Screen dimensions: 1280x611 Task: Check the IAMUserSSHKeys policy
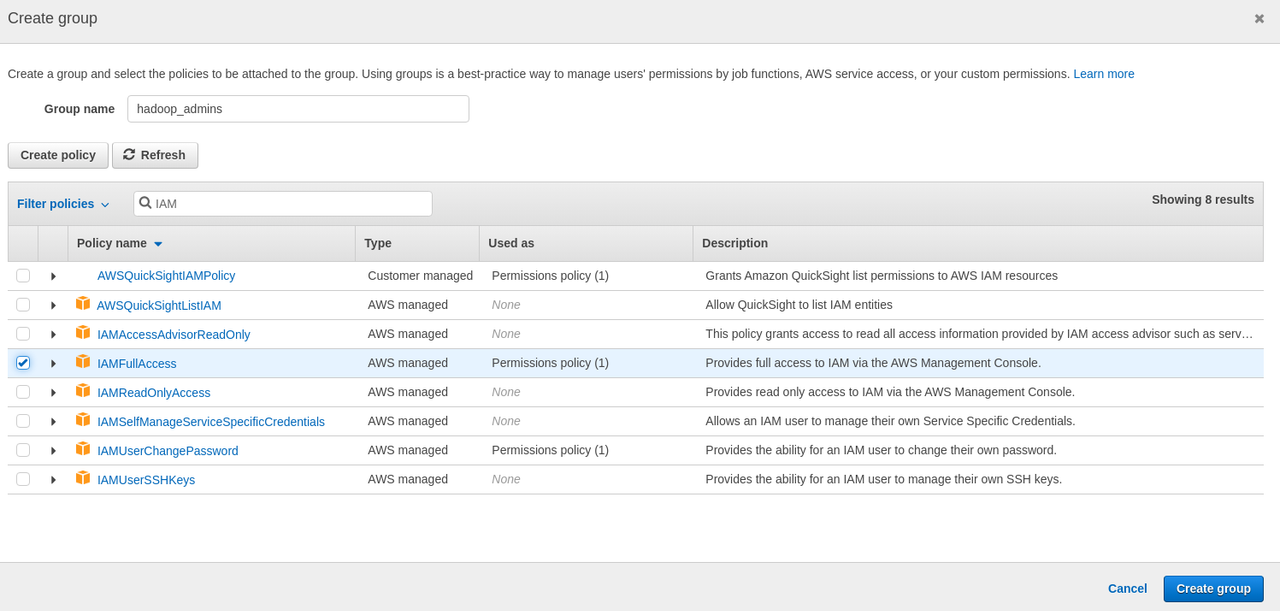(x=22, y=479)
